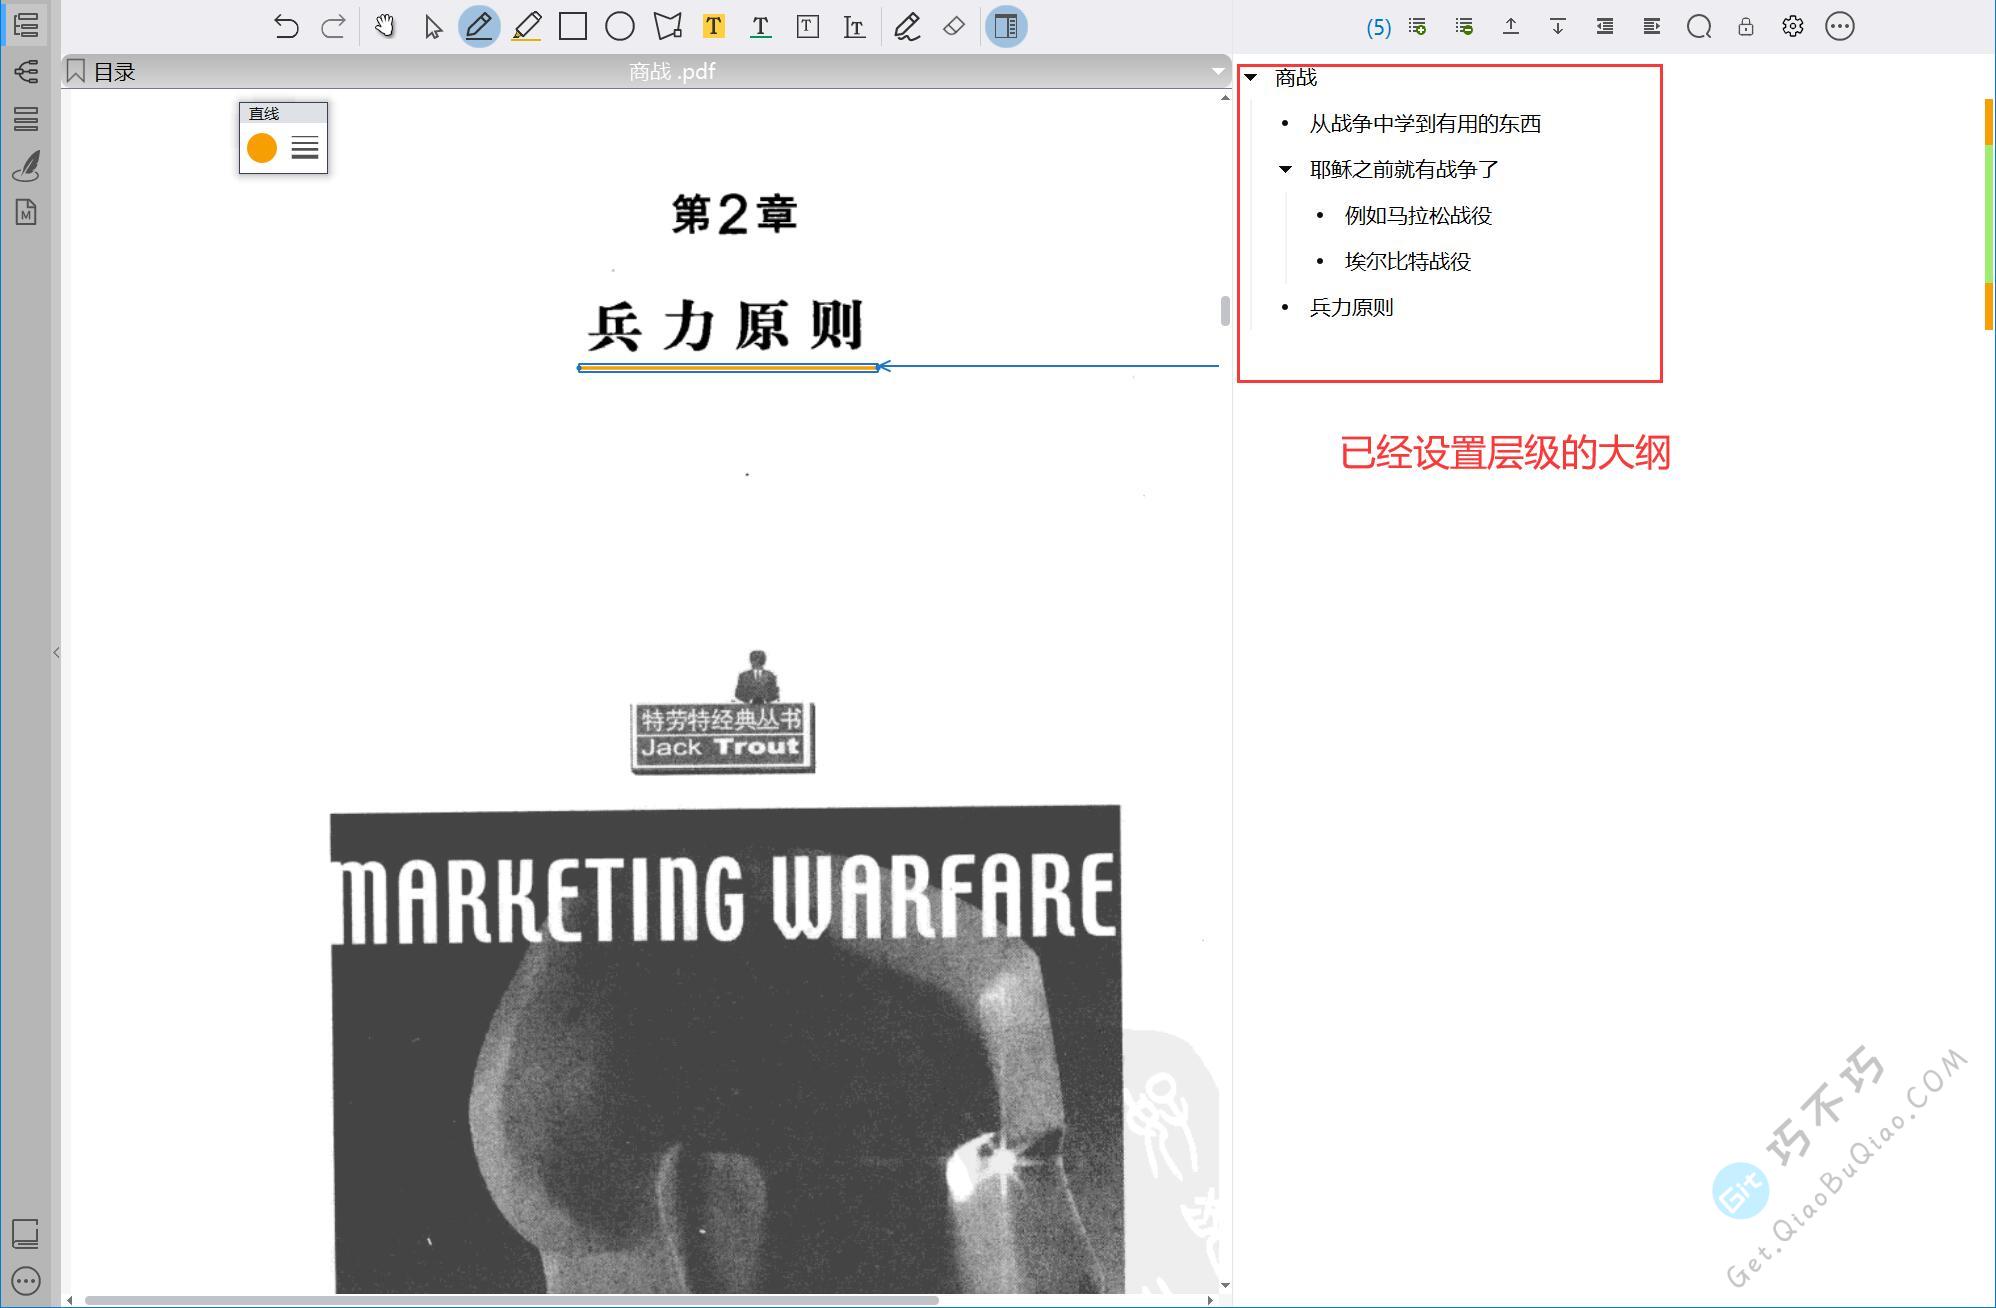Click the 第2章 chapter heading text
Viewport: 1996px width, 1308px height.
pos(734,214)
